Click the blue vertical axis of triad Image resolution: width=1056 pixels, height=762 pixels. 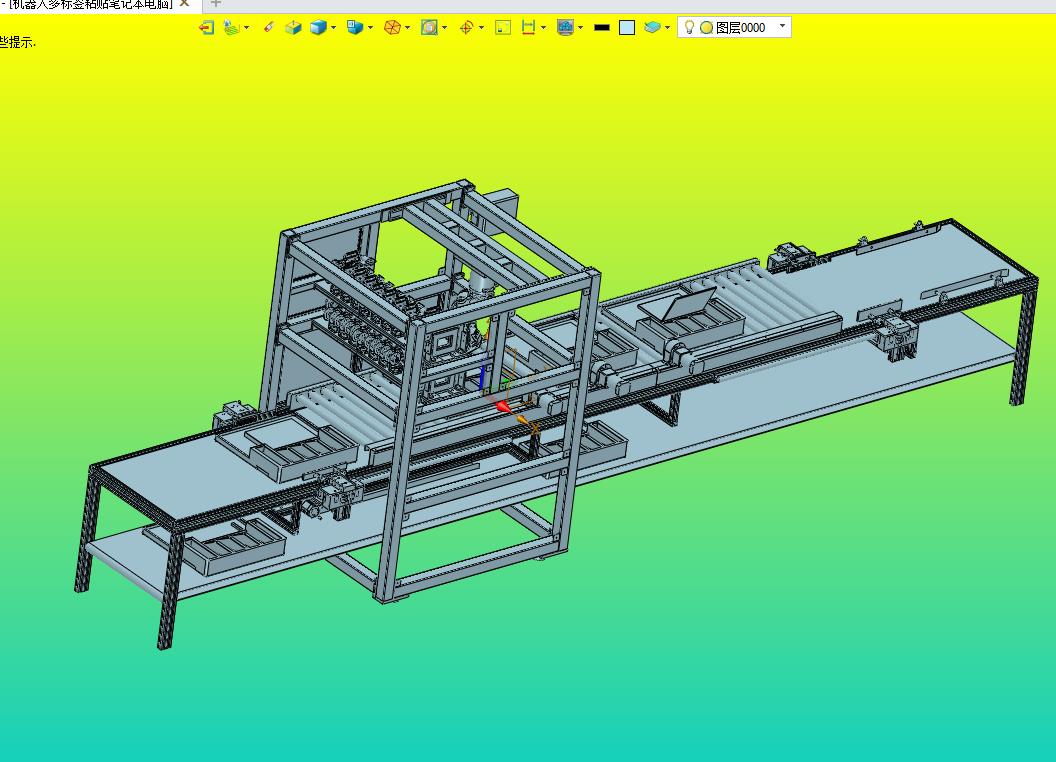point(482,376)
